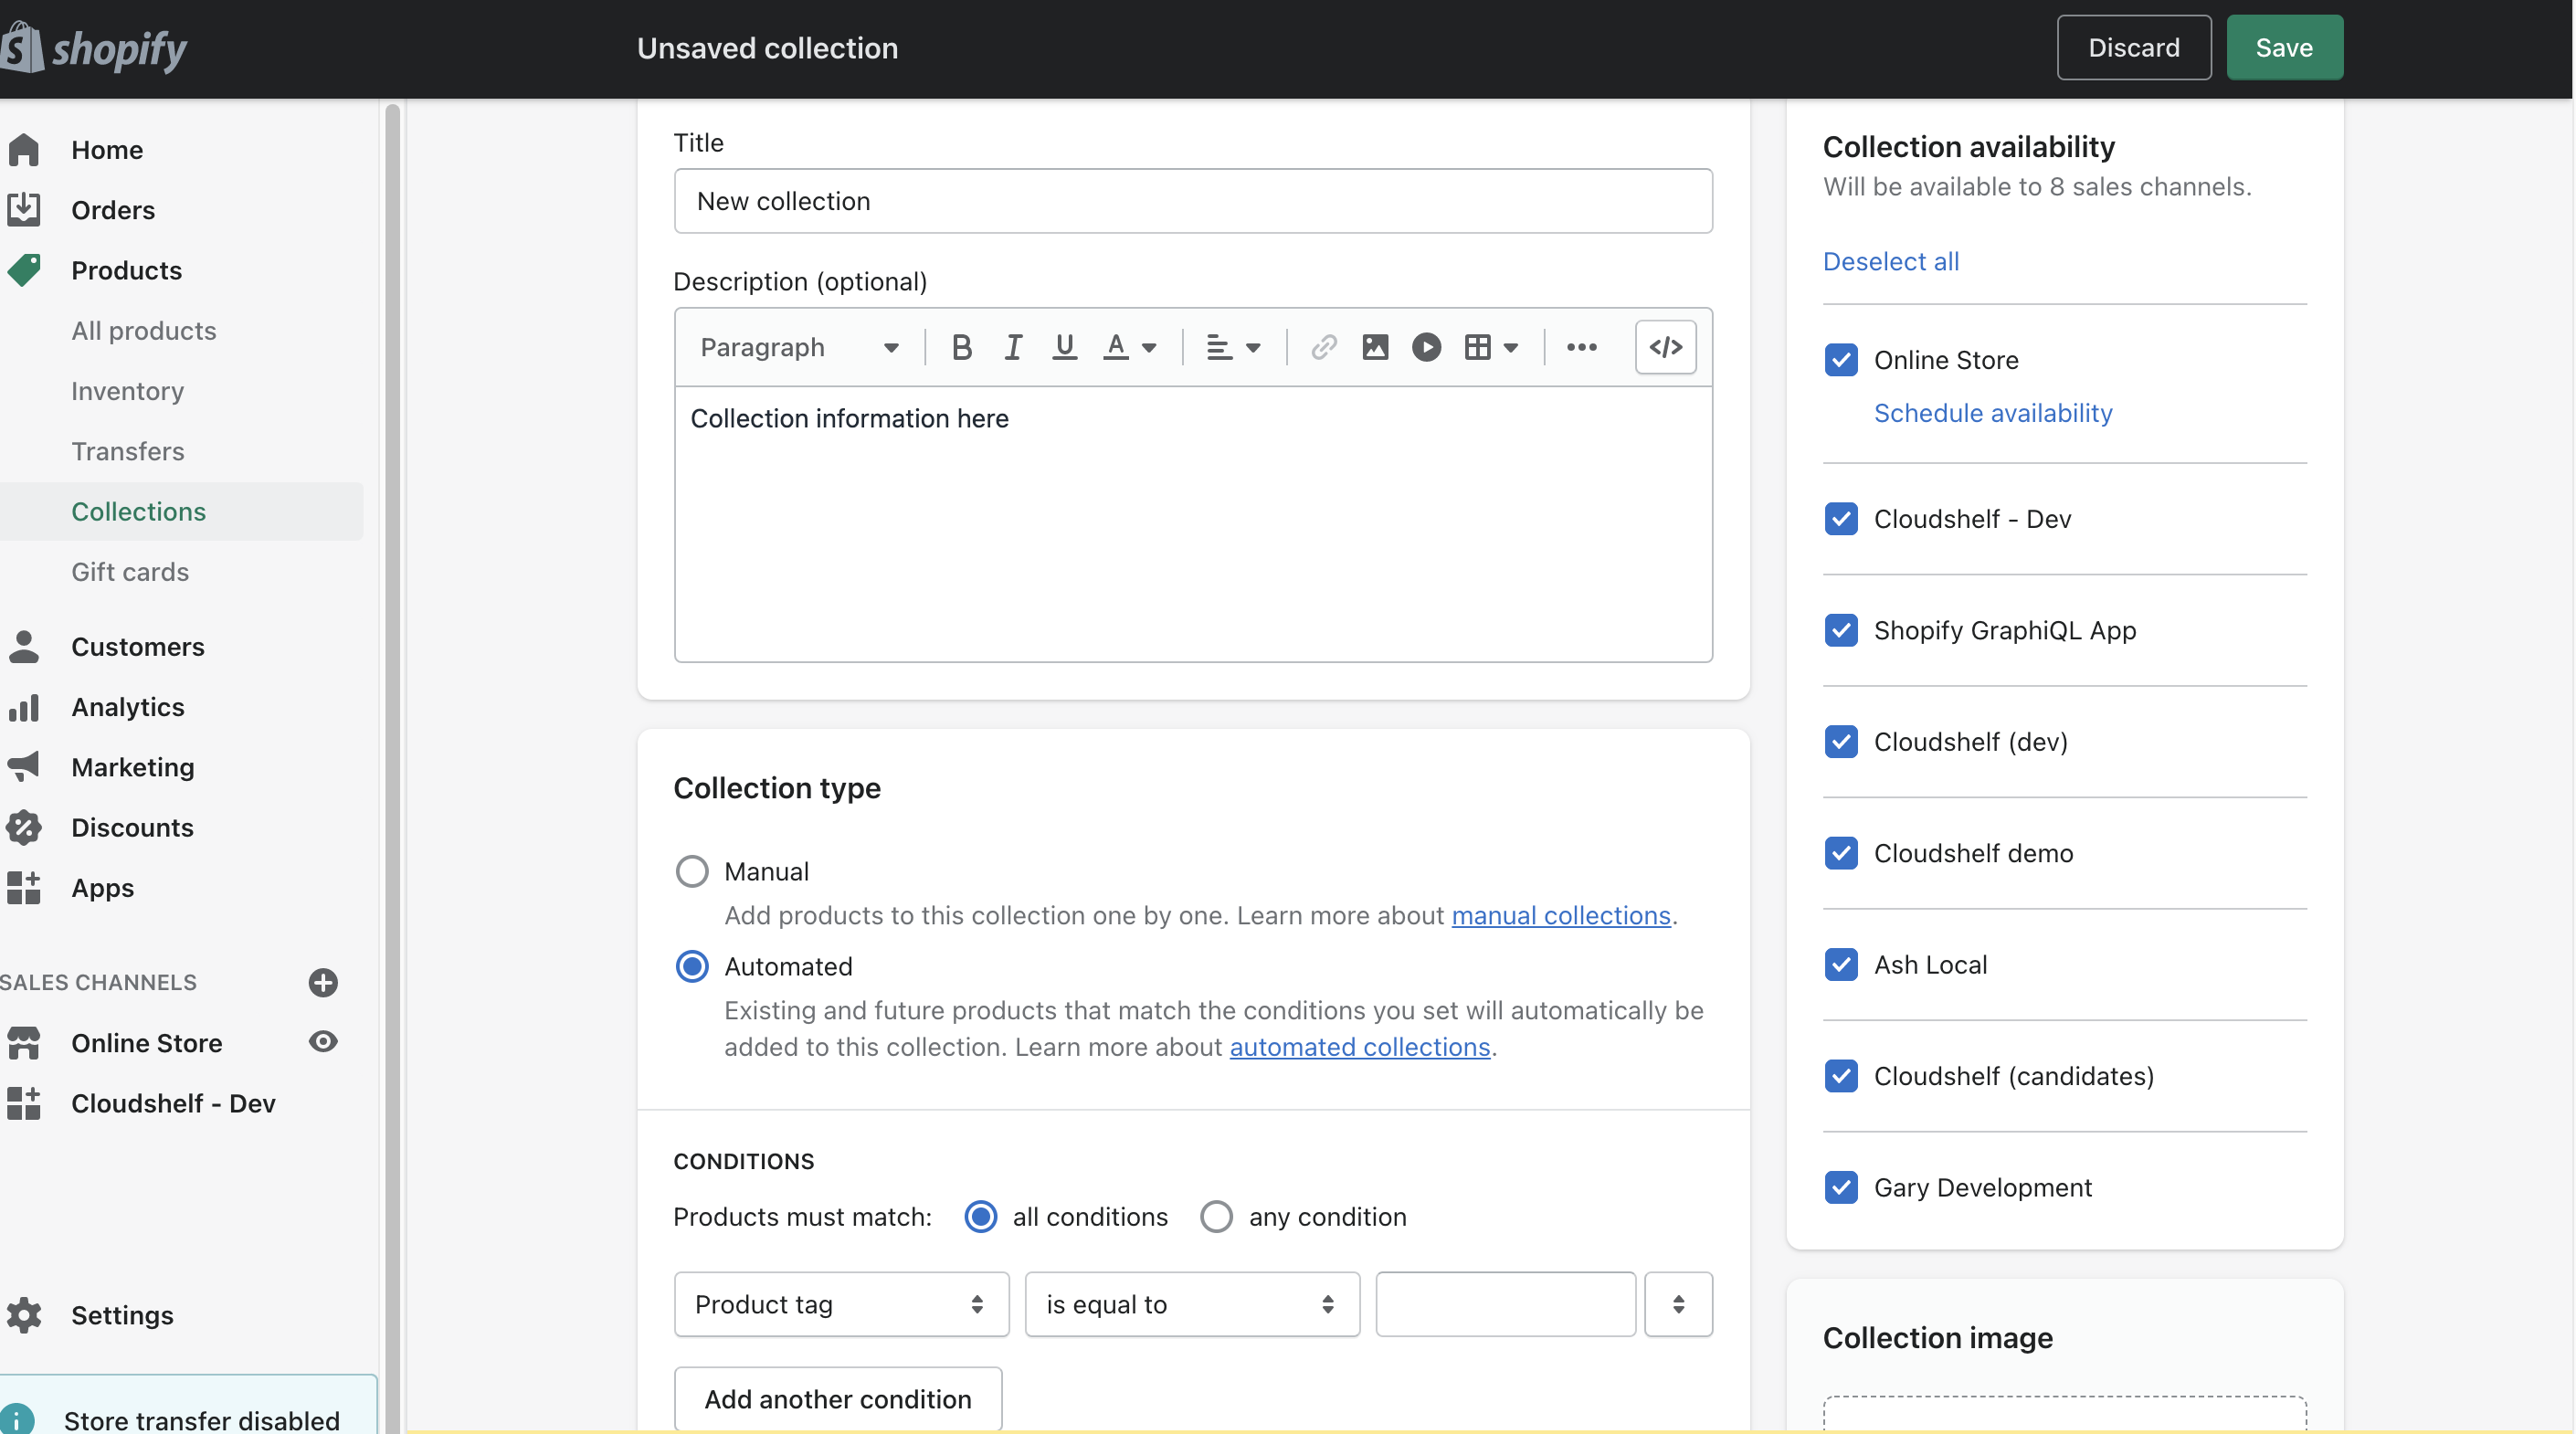Click the Apps grid icon

pos(24,888)
